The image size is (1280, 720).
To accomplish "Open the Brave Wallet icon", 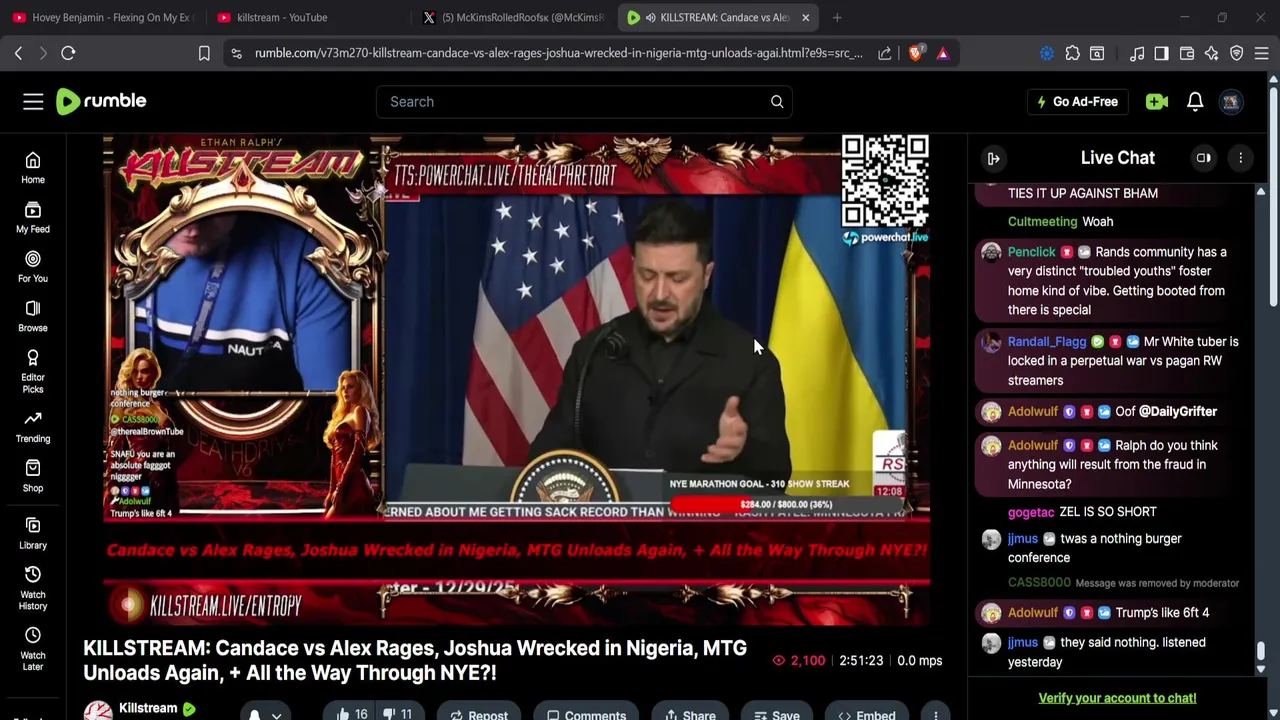I will click(x=1187, y=53).
